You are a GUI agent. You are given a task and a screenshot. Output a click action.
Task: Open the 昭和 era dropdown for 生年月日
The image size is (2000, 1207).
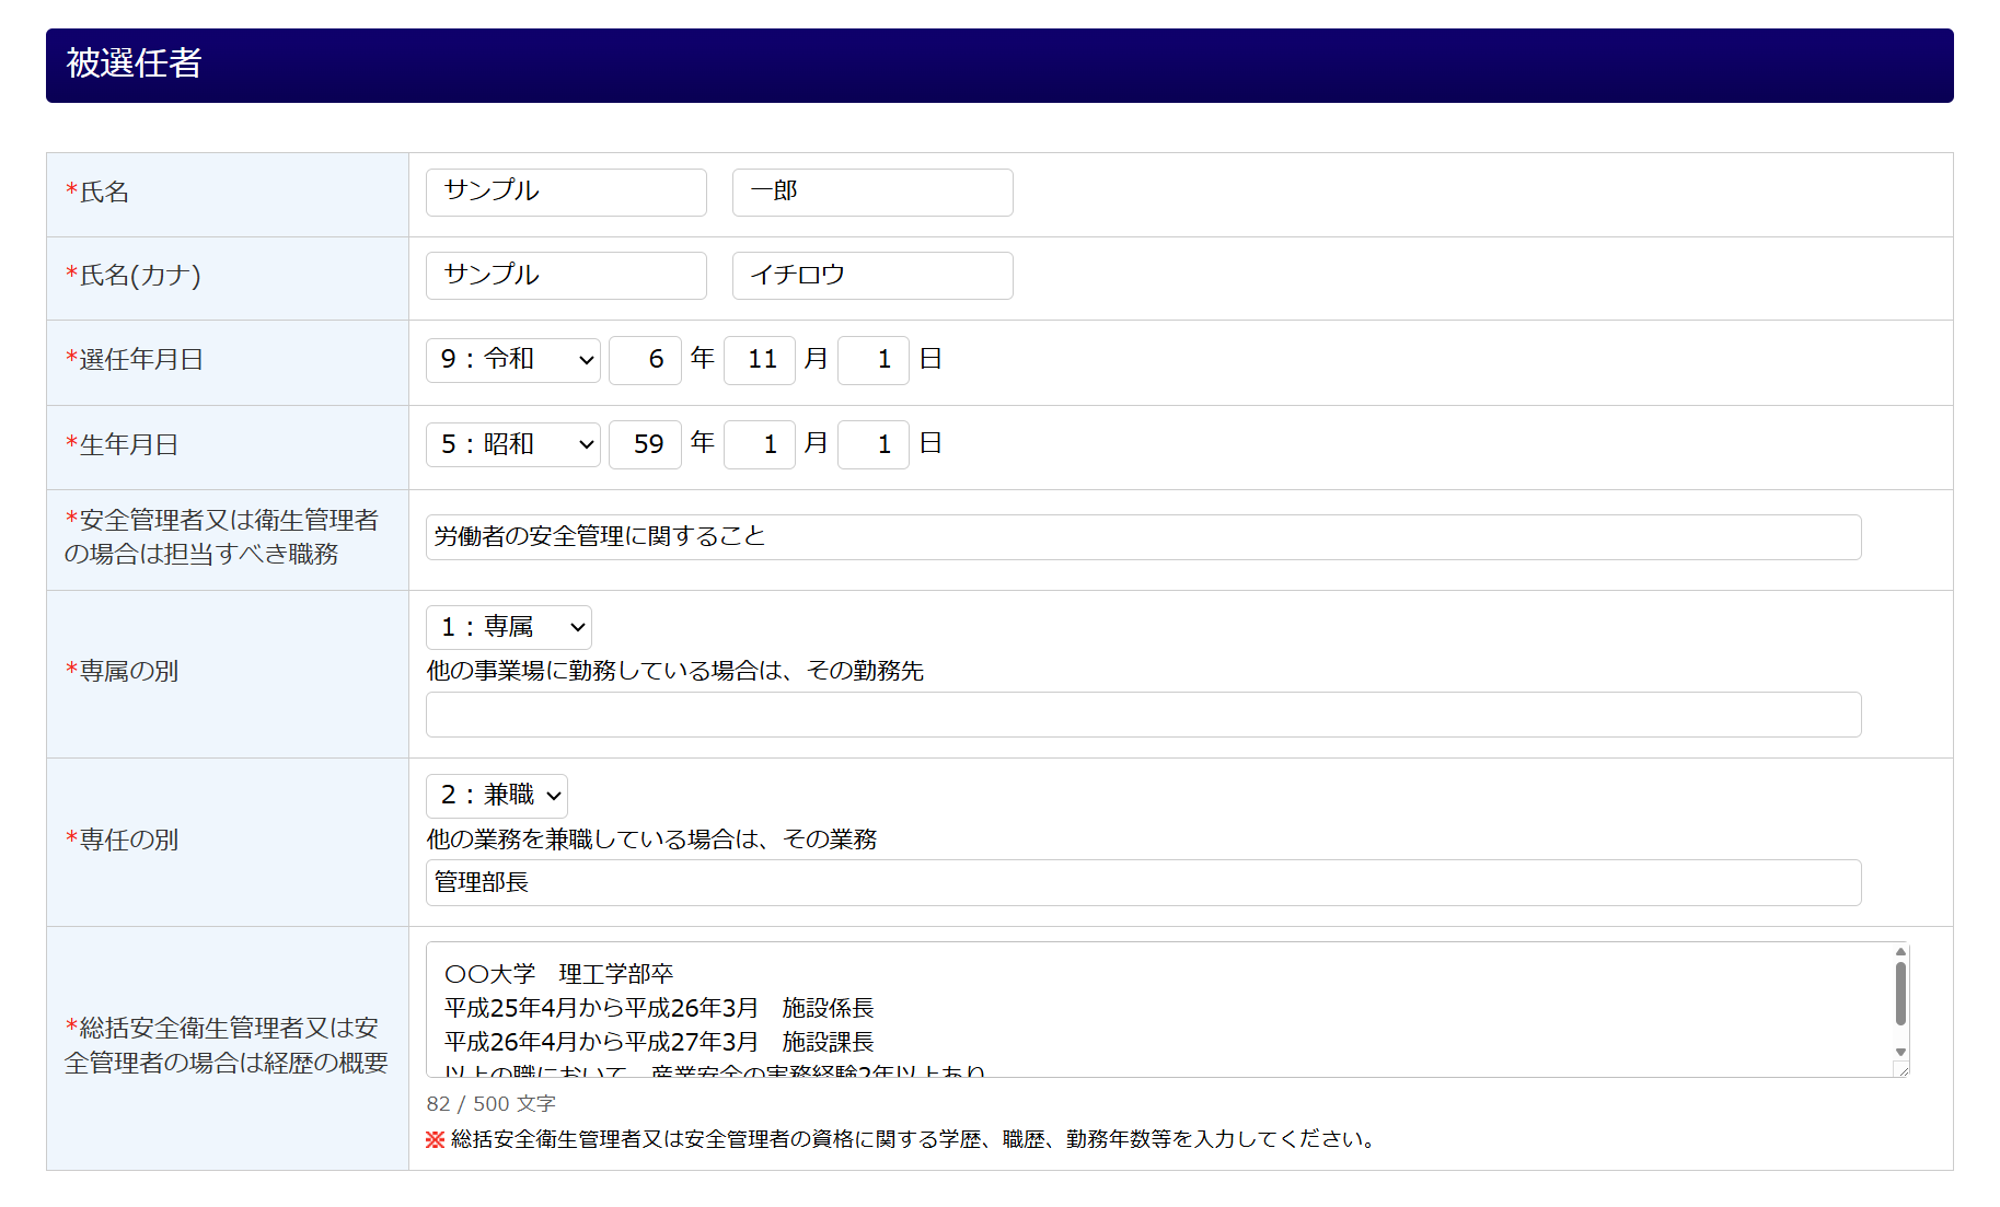coord(513,444)
